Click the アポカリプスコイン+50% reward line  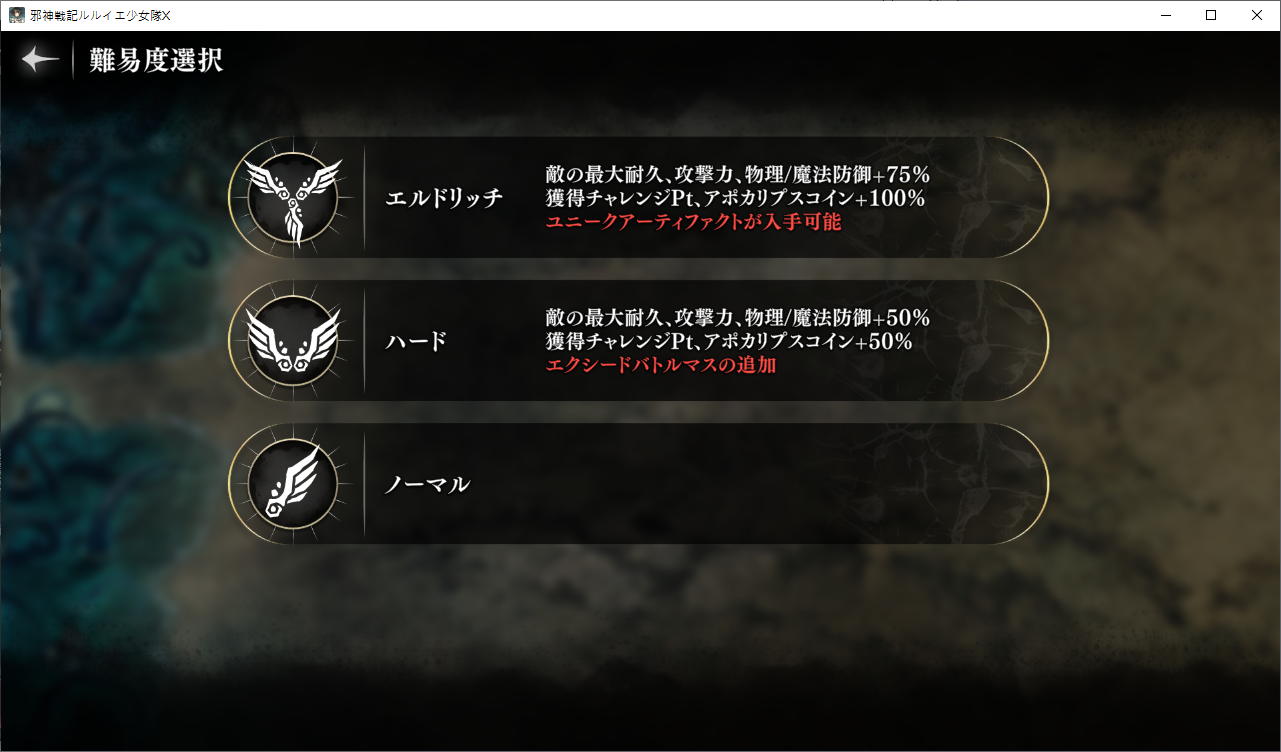(729, 342)
